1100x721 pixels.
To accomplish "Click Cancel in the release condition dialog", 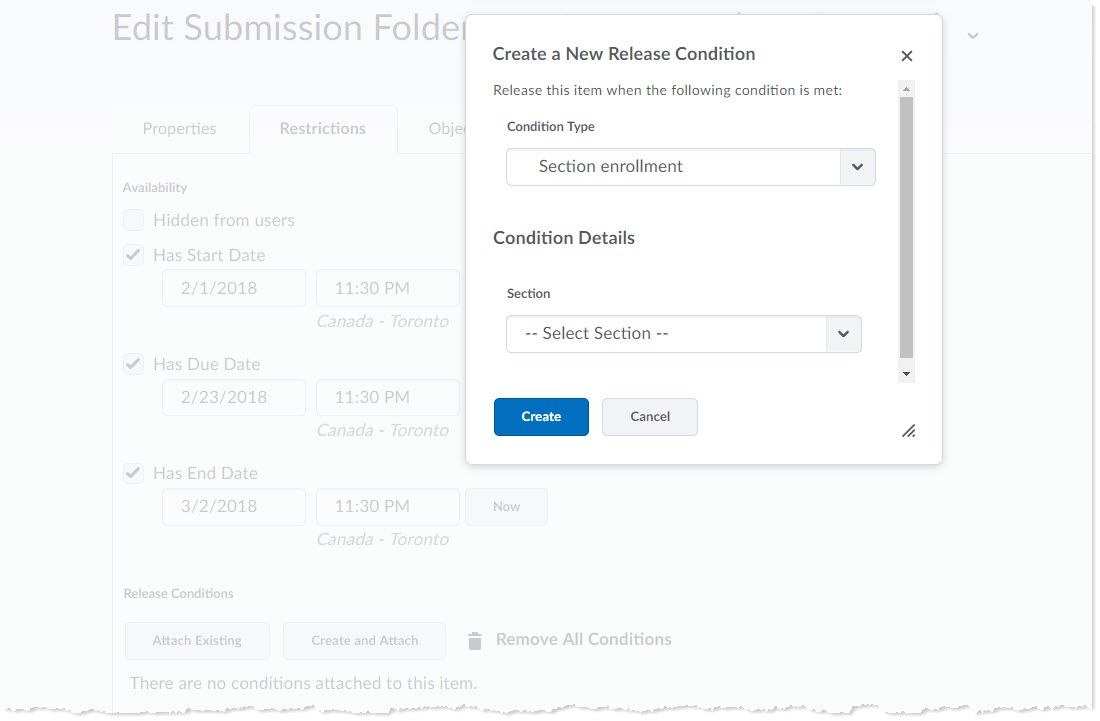I will click(649, 417).
